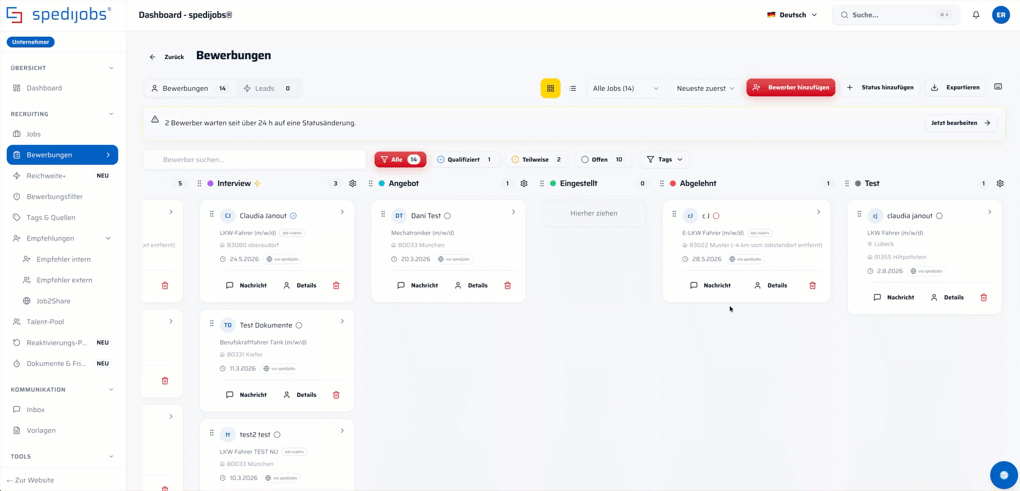Expand Dani Test card chevron
1020x491 pixels.
tap(513, 212)
